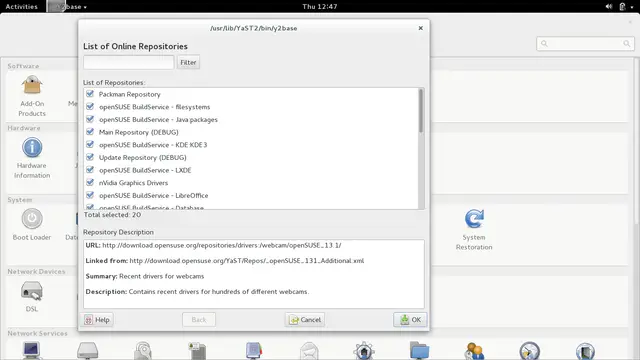The height and width of the screenshot is (360, 640).
Task: Select the "Packman Repository" row text
Action: [129, 94]
